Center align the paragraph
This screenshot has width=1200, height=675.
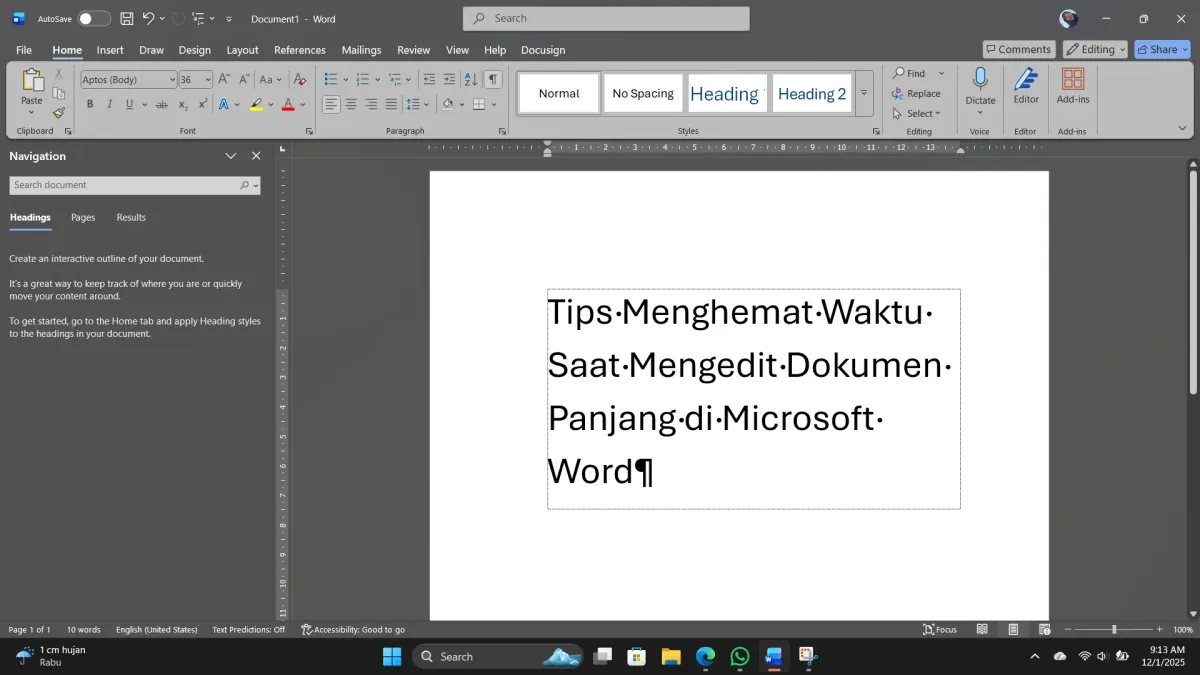351,104
